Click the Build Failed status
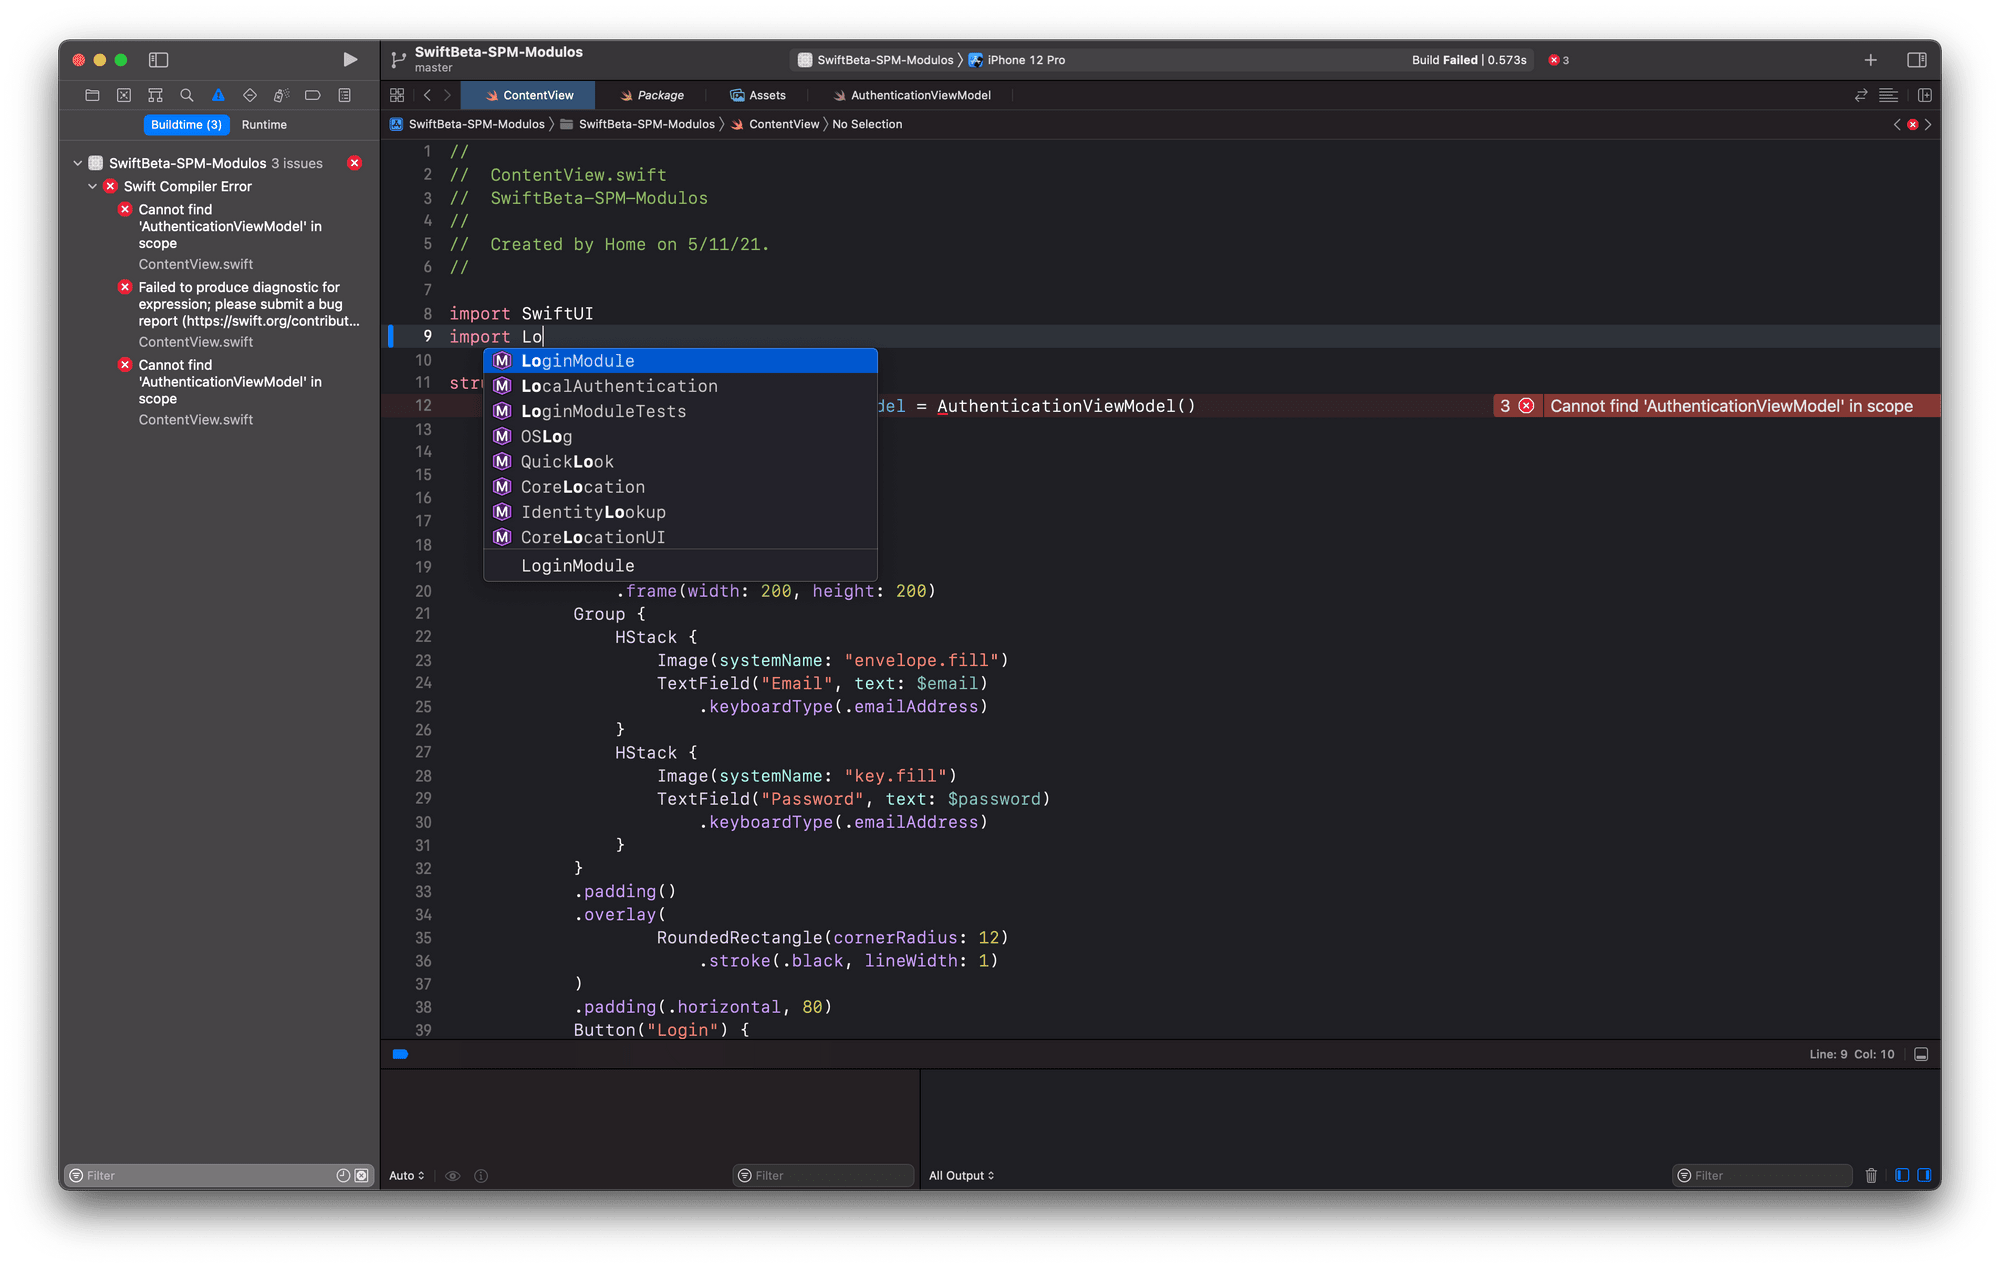2000x1268 pixels. coord(1468,60)
